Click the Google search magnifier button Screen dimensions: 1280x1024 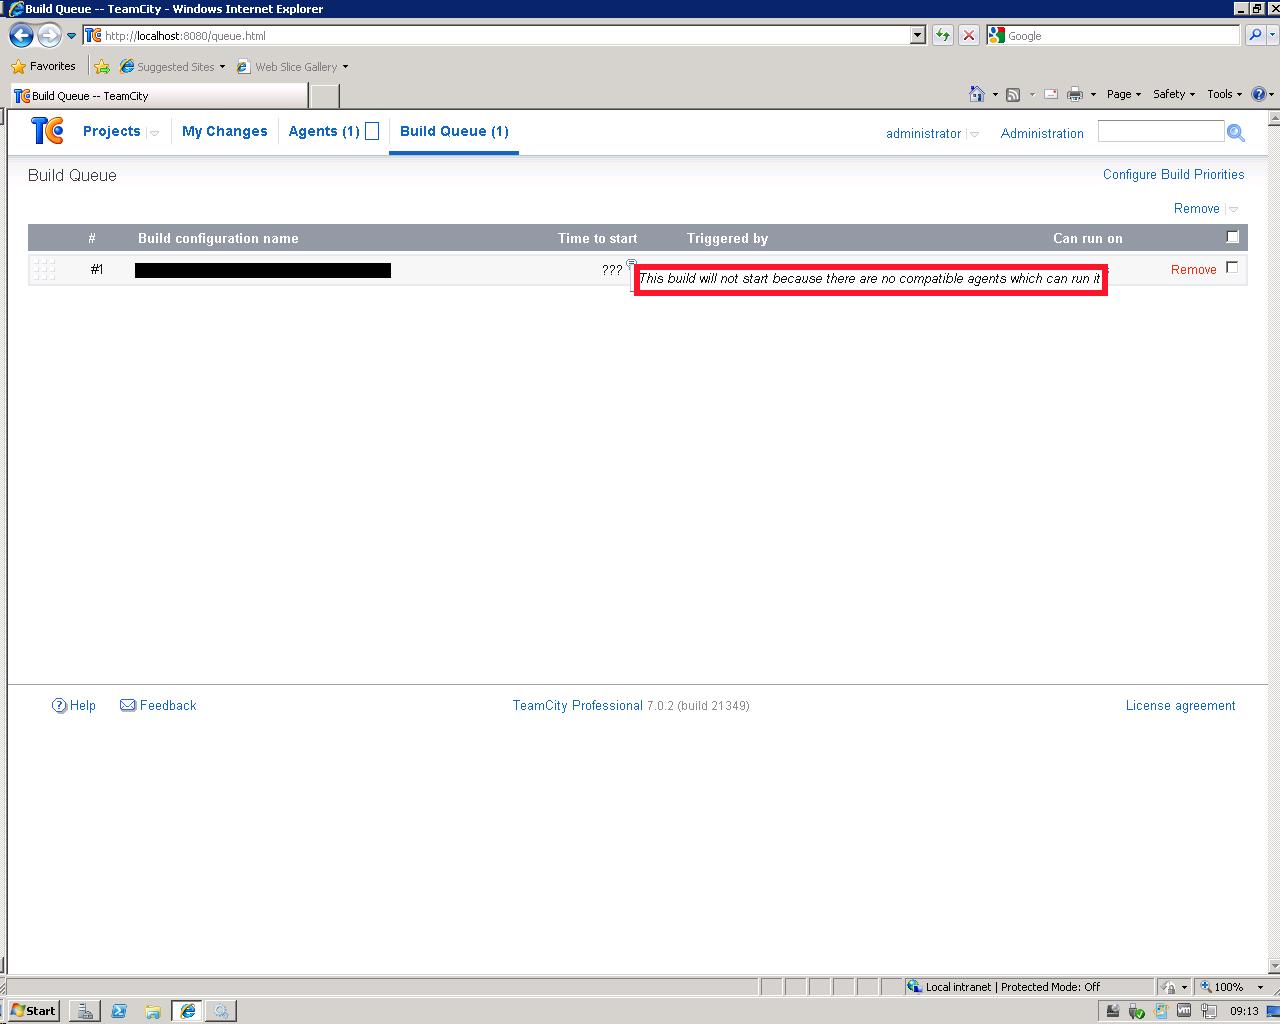click(x=1255, y=35)
